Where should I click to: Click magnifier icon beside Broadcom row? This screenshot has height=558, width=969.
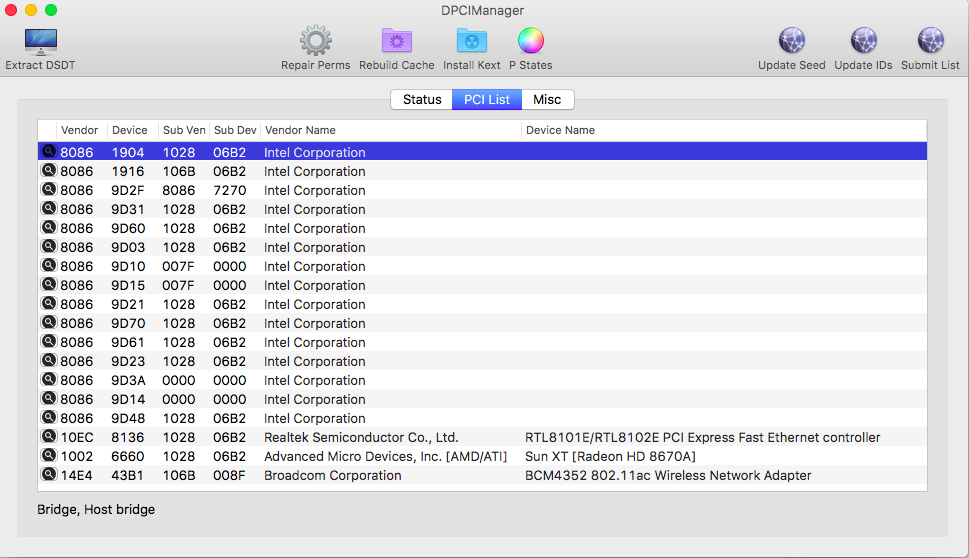click(x=48, y=475)
